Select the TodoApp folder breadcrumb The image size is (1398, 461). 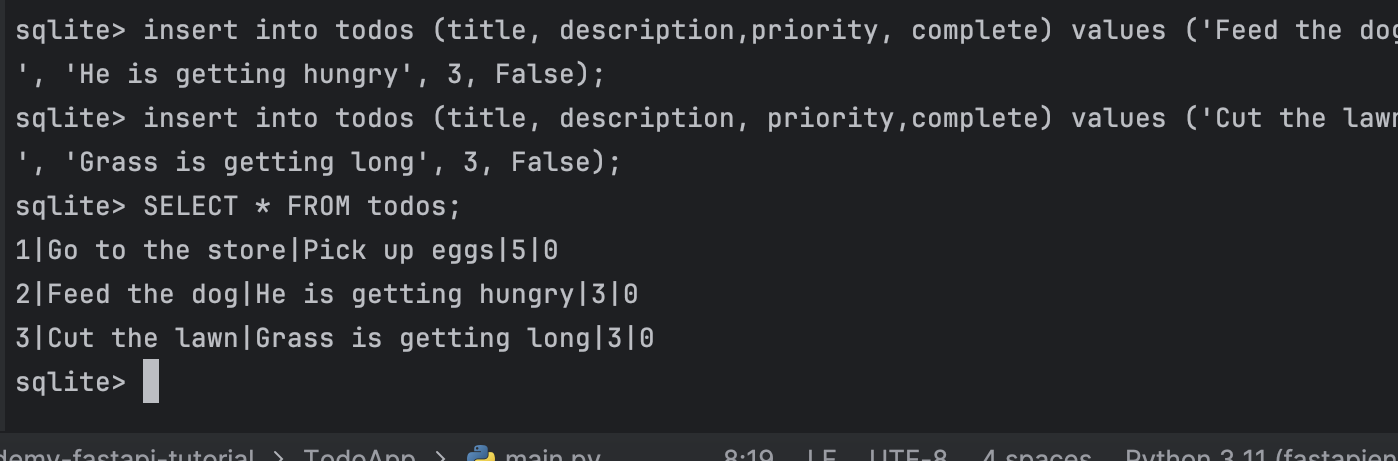click(x=359, y=456)
